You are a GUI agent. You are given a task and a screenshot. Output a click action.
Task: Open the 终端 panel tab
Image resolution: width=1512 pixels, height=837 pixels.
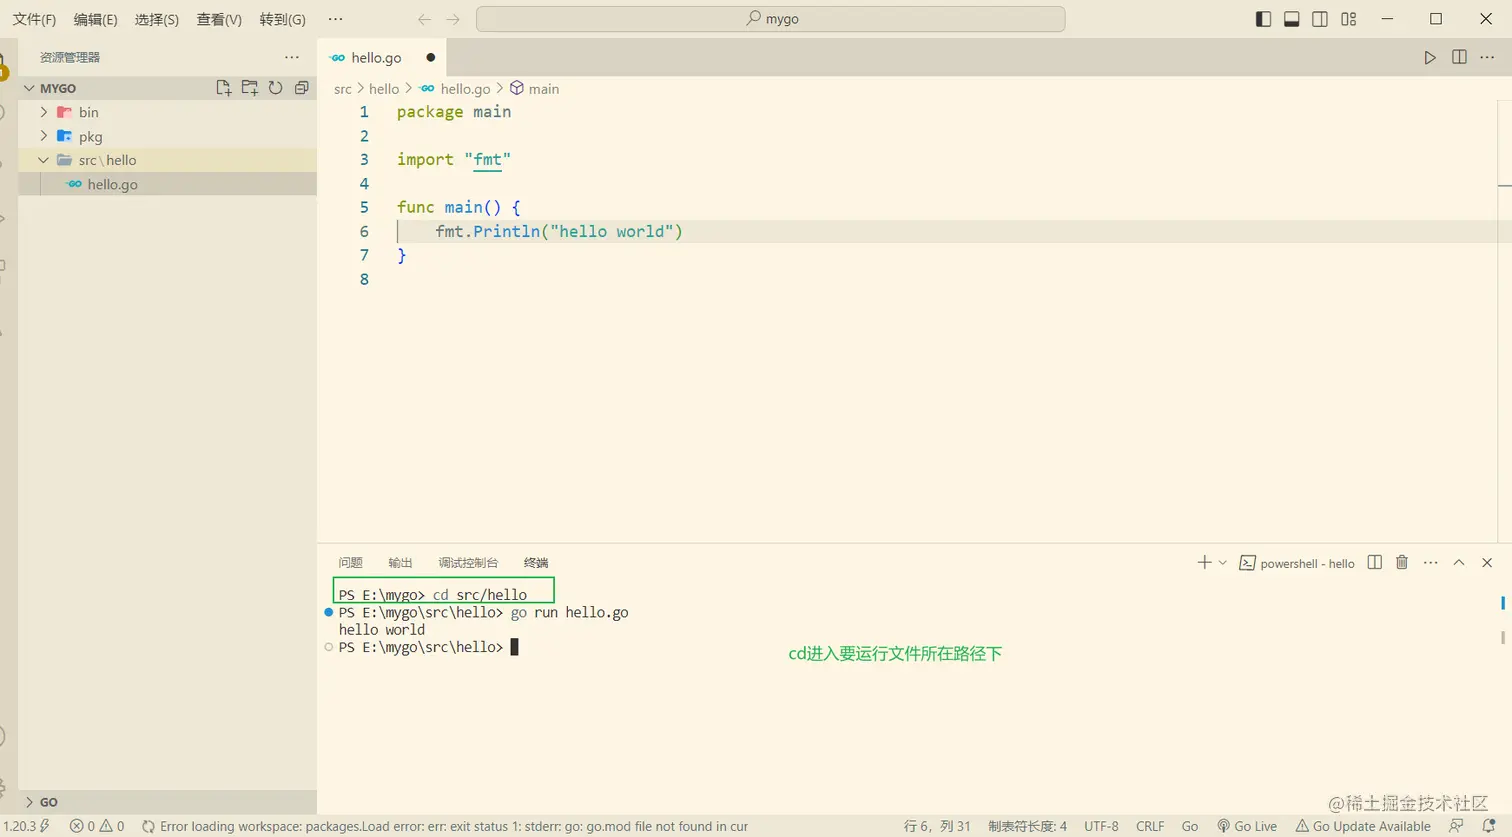(x=536, y=563)
